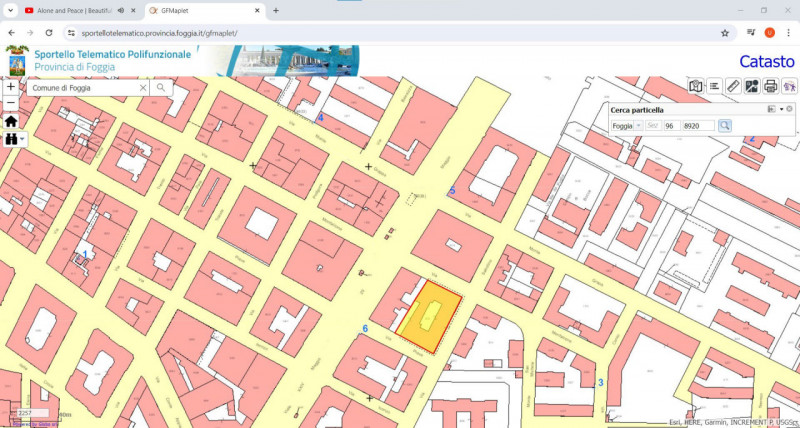Bookmark this page with the star
This screenshot has height=428, width=800.
coord(724,33)
